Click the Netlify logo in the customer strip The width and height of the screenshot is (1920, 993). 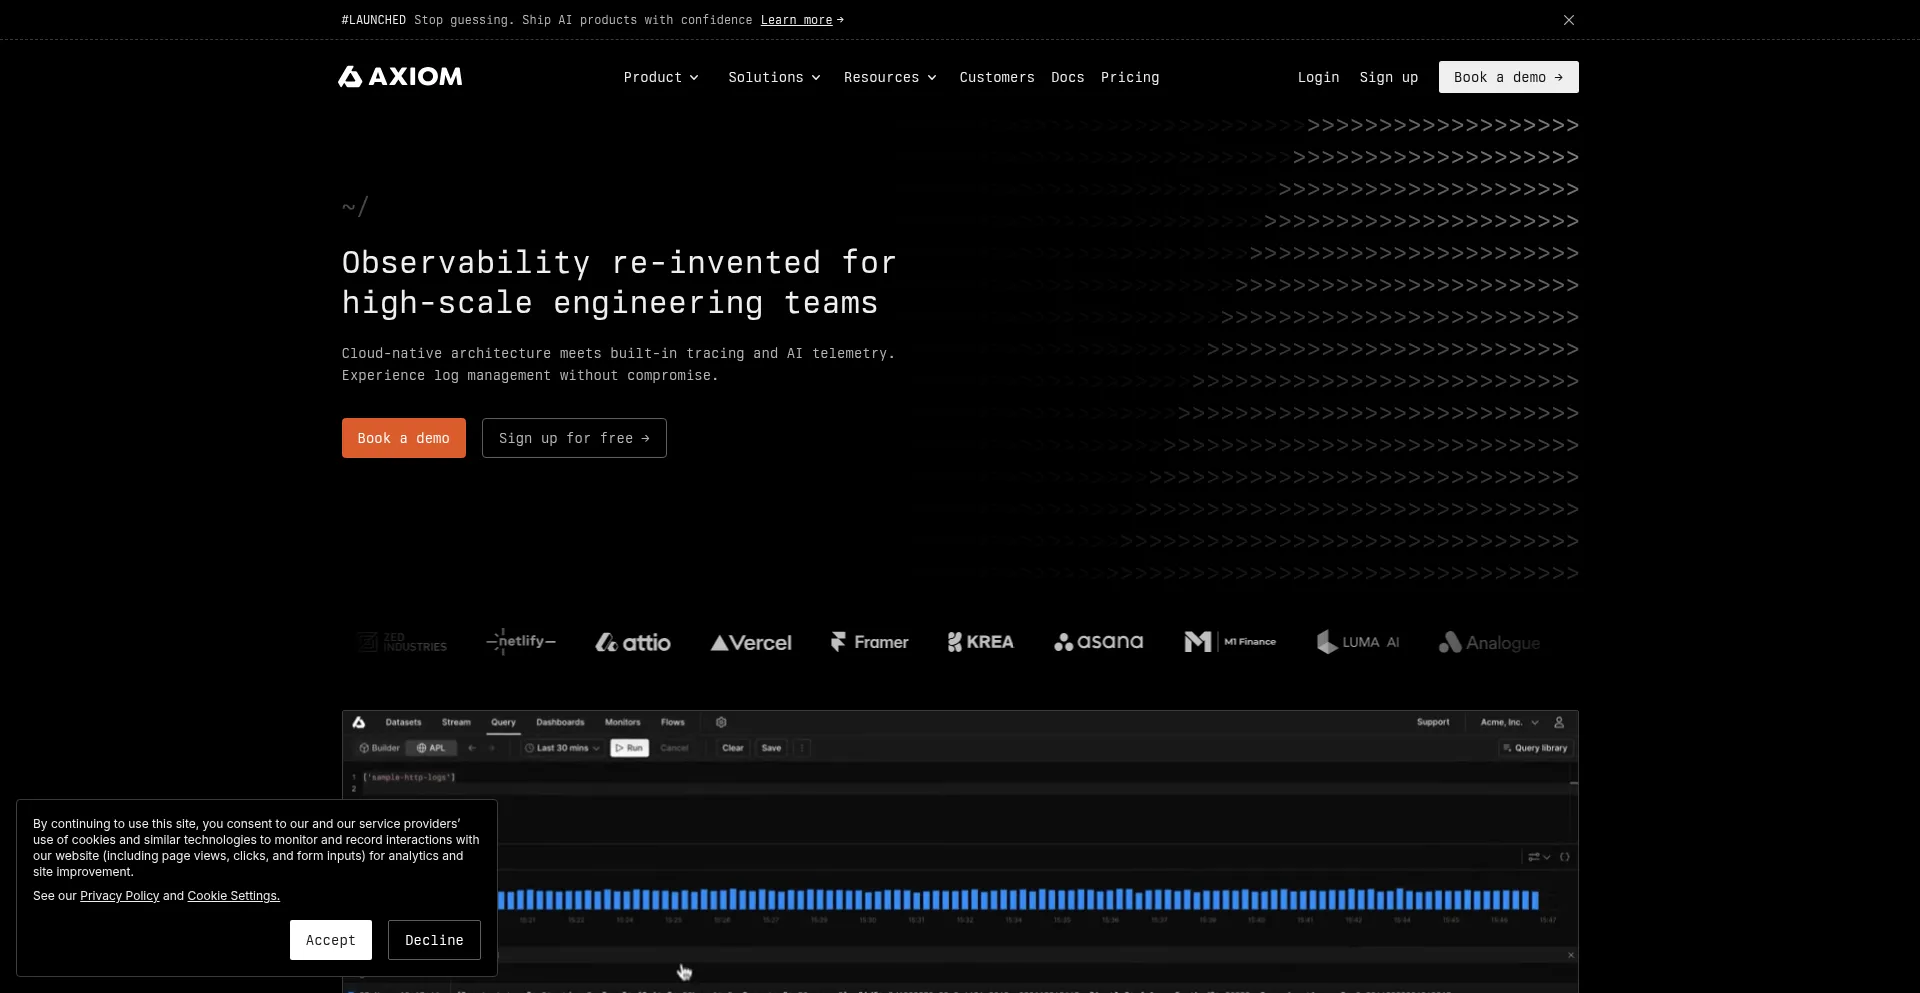[521, 641]
